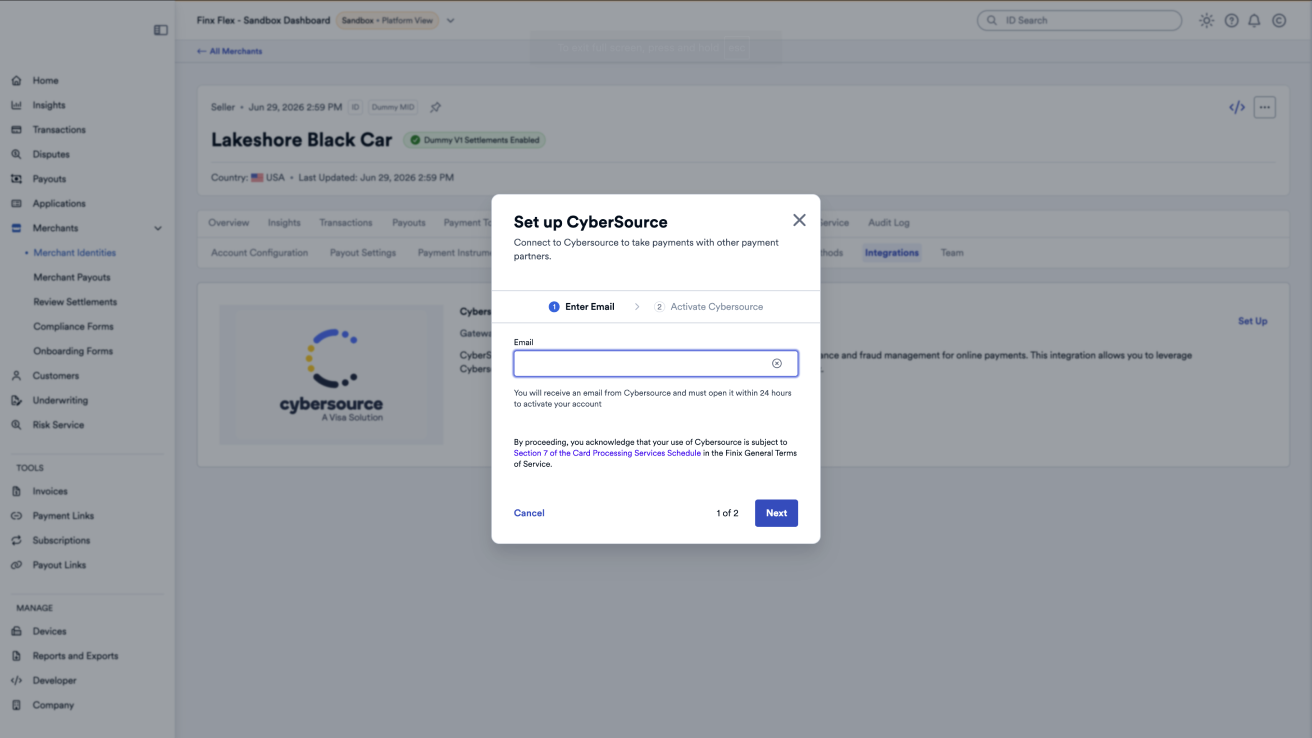Go to Disputes via its sidebar icon

point(16,154)
